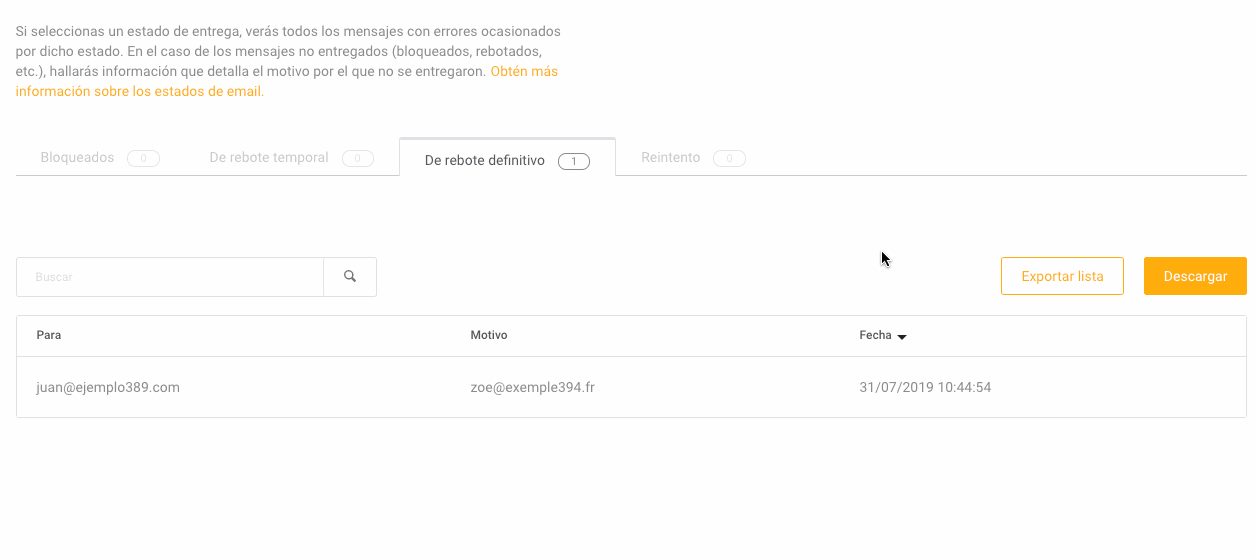
Task: Toggle sort using the Fecha arrow
Action: (902, 337)
